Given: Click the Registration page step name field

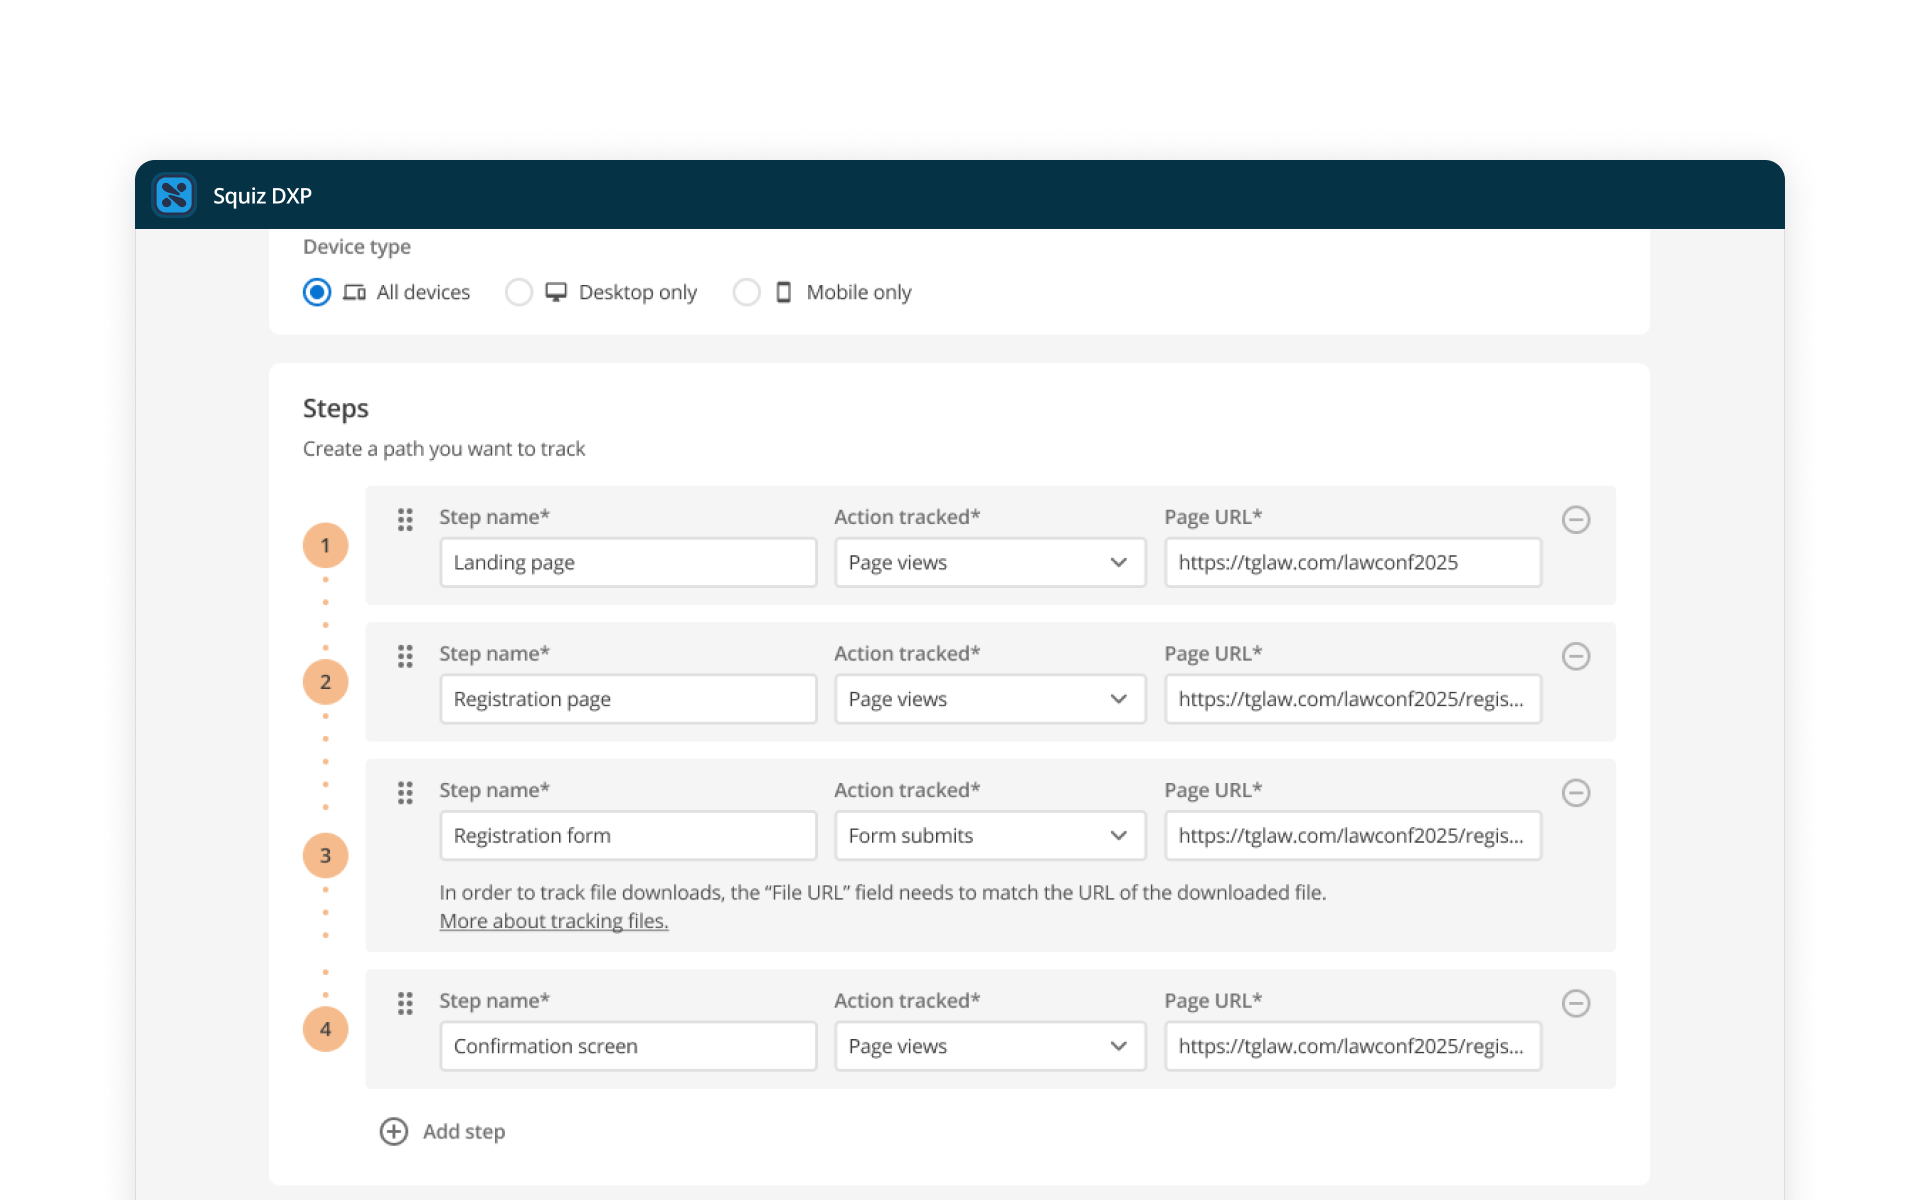Looking at the screenshot, I should [x=628, y=699].
